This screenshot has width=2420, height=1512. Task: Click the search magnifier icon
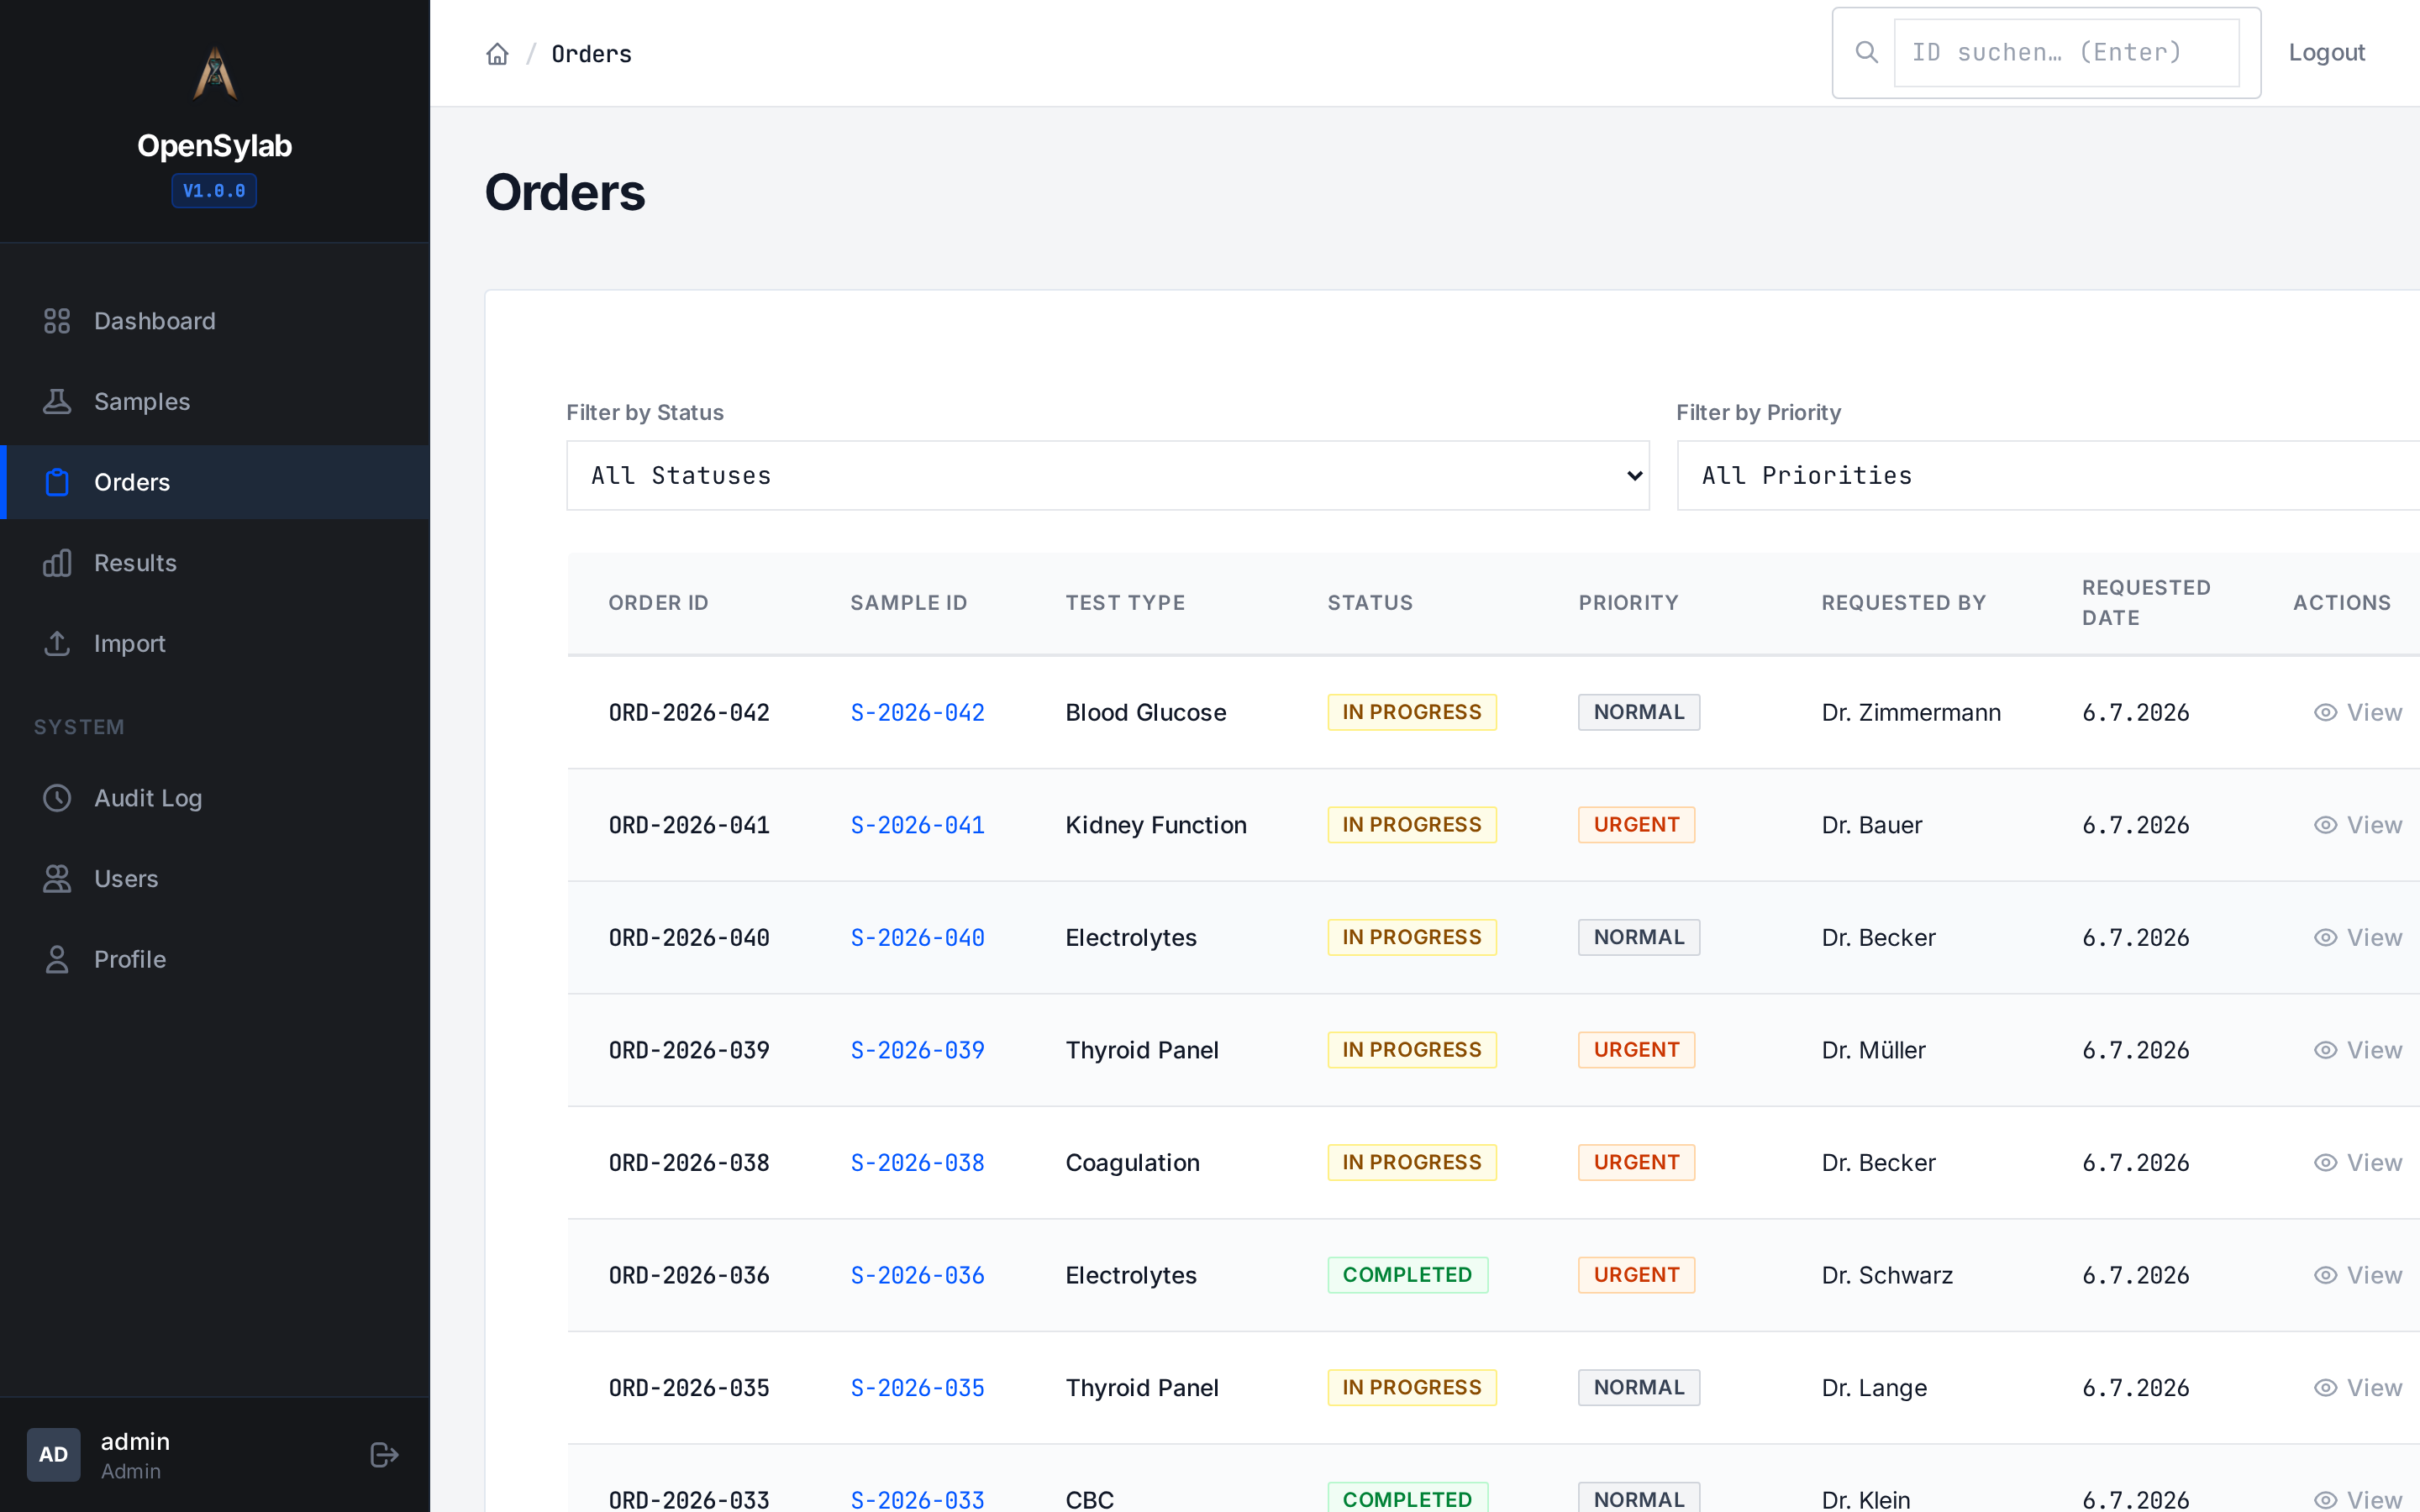pyautogui.click(x=1866, y=52)
